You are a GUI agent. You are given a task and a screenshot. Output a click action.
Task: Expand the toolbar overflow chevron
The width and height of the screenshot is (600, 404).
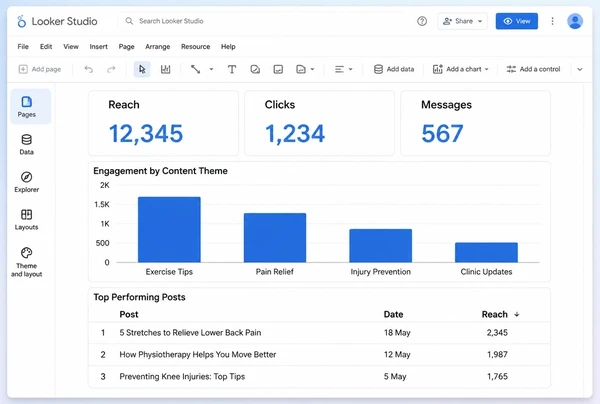point(580,69)
